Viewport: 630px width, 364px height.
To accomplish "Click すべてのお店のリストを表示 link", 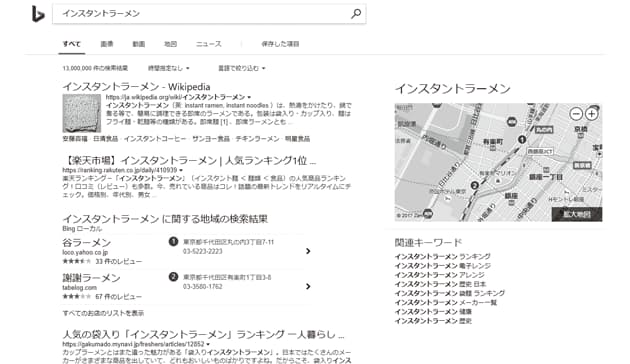I will pos(103,313).
